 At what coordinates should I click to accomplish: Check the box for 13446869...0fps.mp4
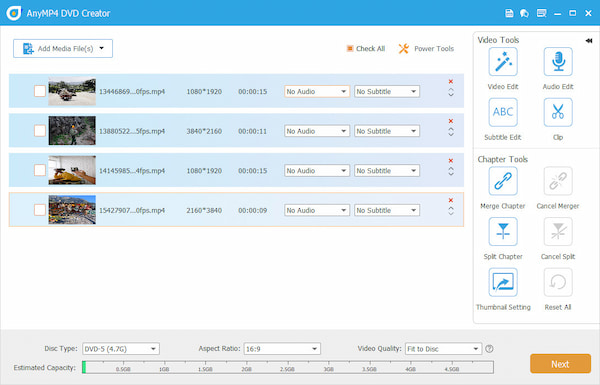click(x=40, y=91)
